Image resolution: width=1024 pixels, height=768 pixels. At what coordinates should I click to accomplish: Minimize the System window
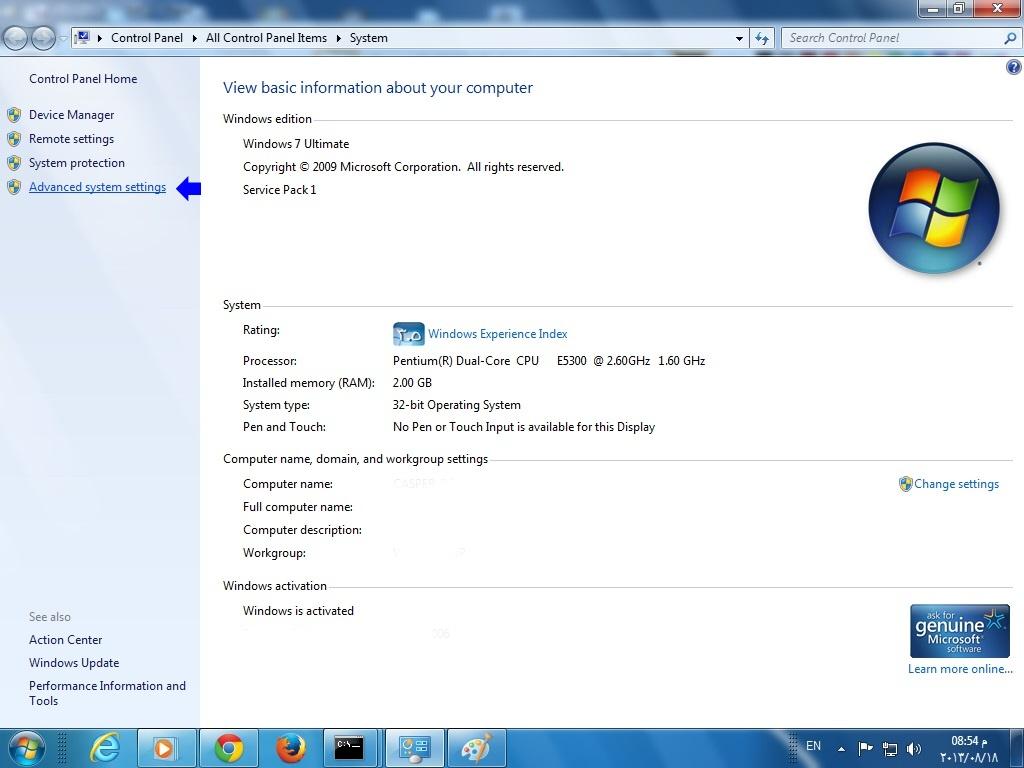click(x=932, y=8)
